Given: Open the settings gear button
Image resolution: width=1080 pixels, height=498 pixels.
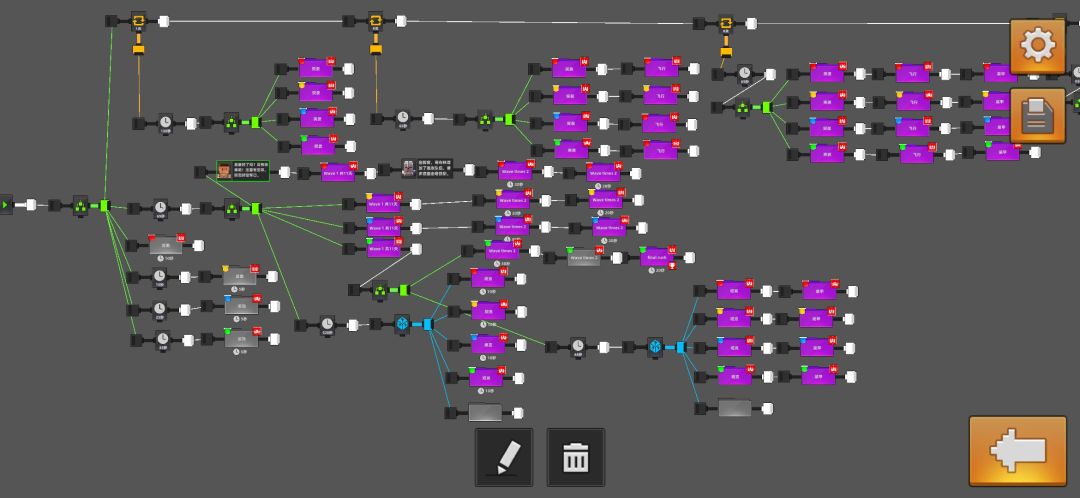Looking at the screenshot, I should [1037, 45].
